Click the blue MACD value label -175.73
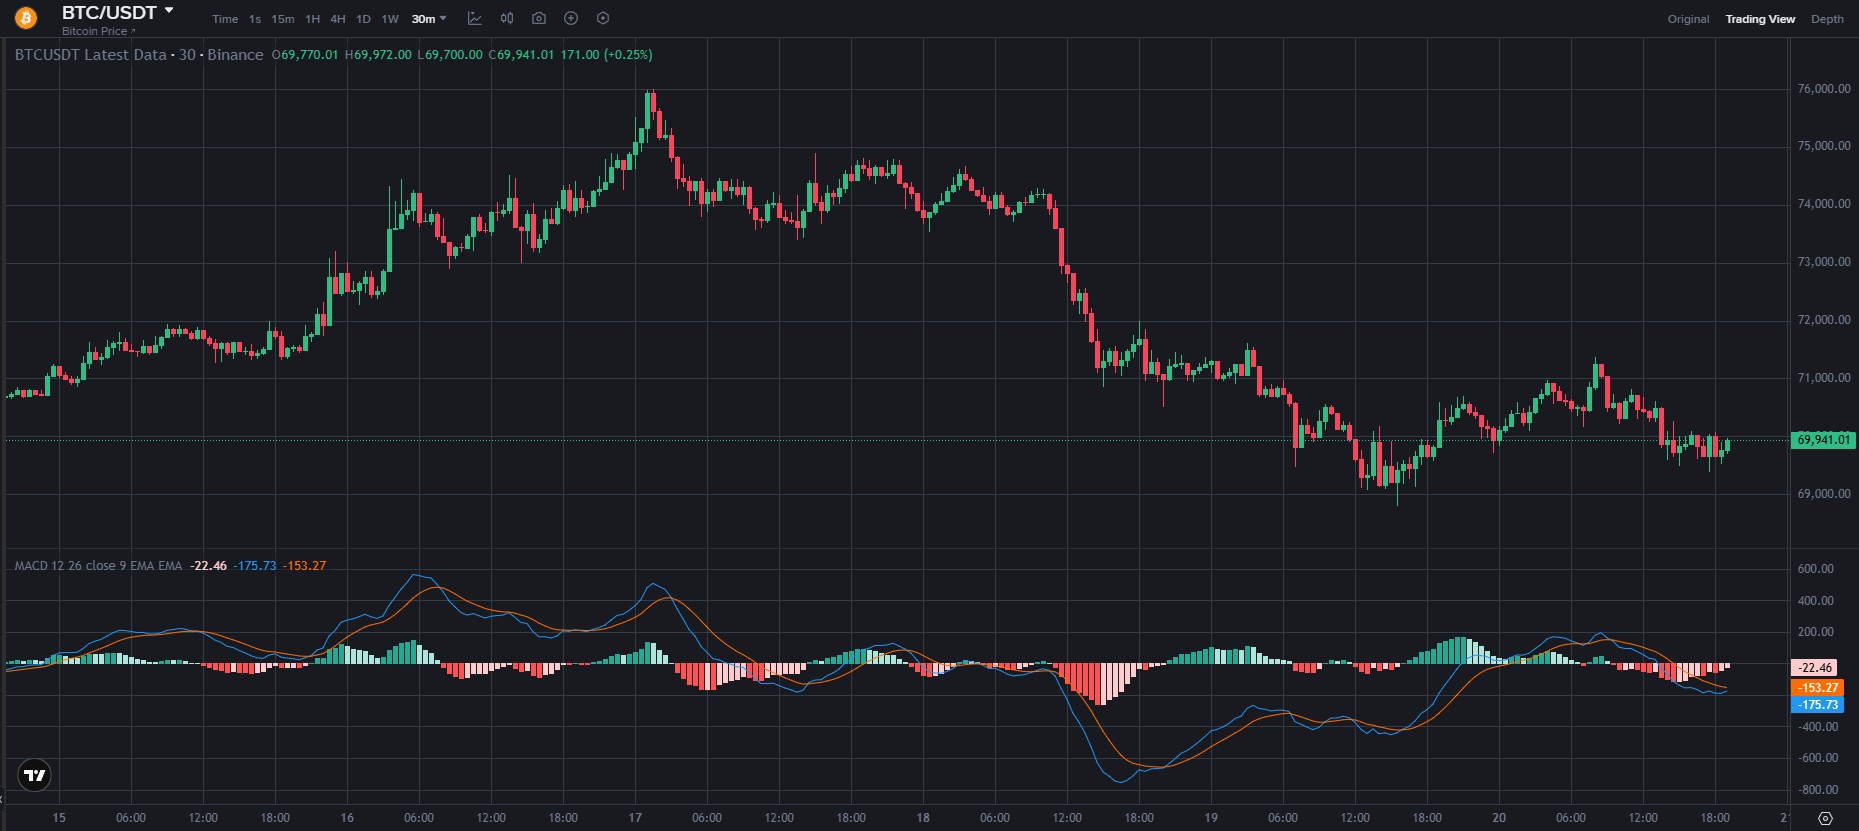Viewport: 1859px width, 831px height. pyautogui.click(x=1817, y=705)
